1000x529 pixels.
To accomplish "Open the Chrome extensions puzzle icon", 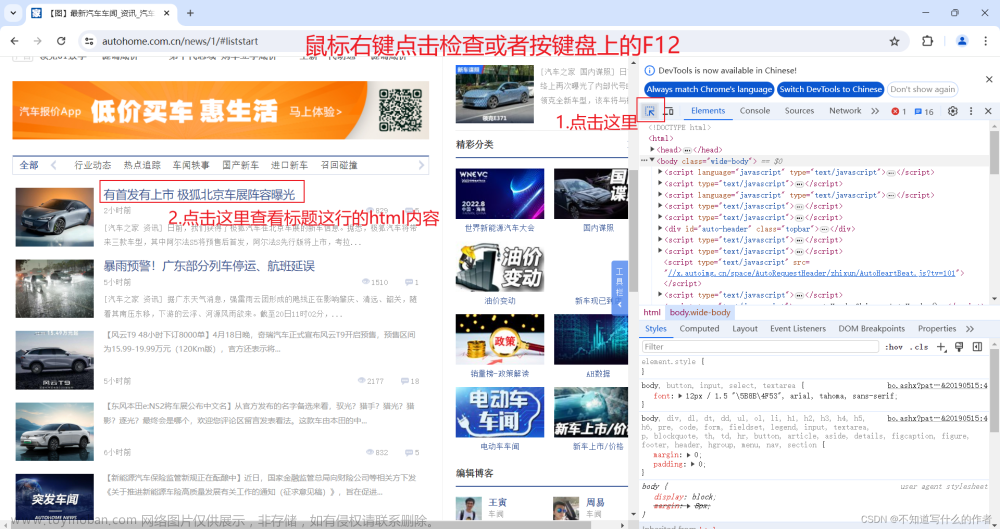I will point(927,41).
